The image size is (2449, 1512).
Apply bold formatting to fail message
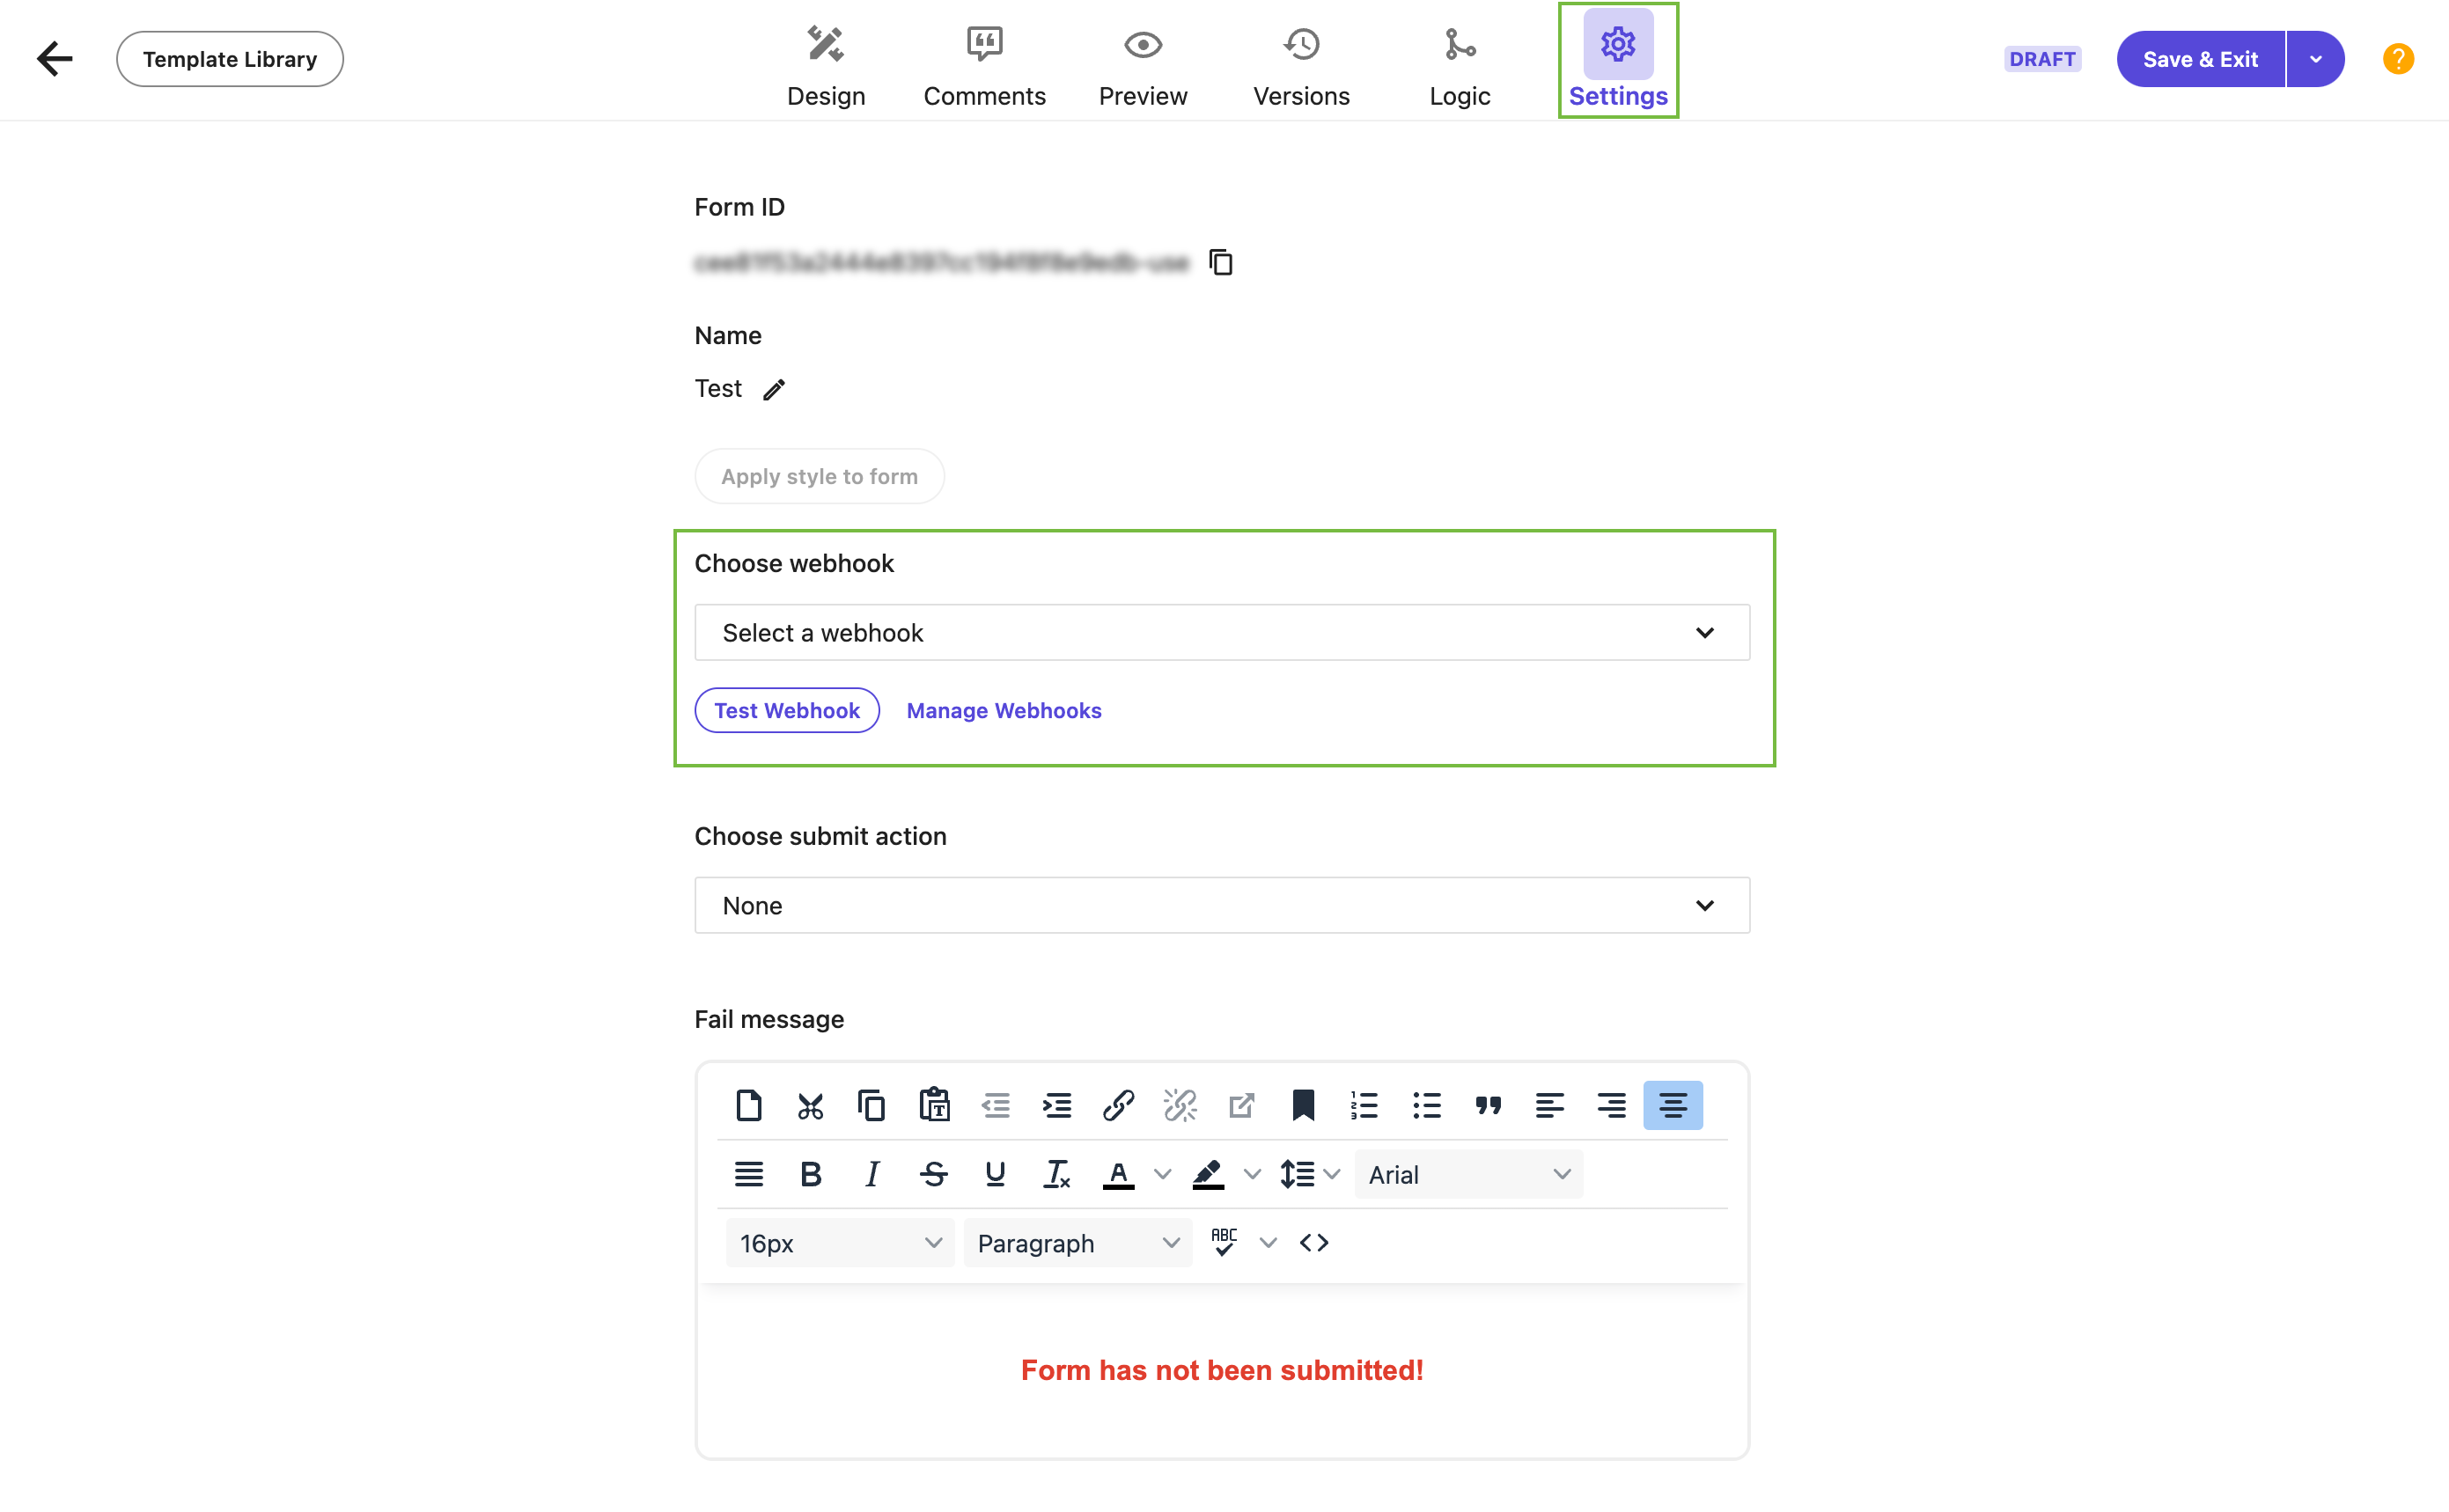[811, 1173]
